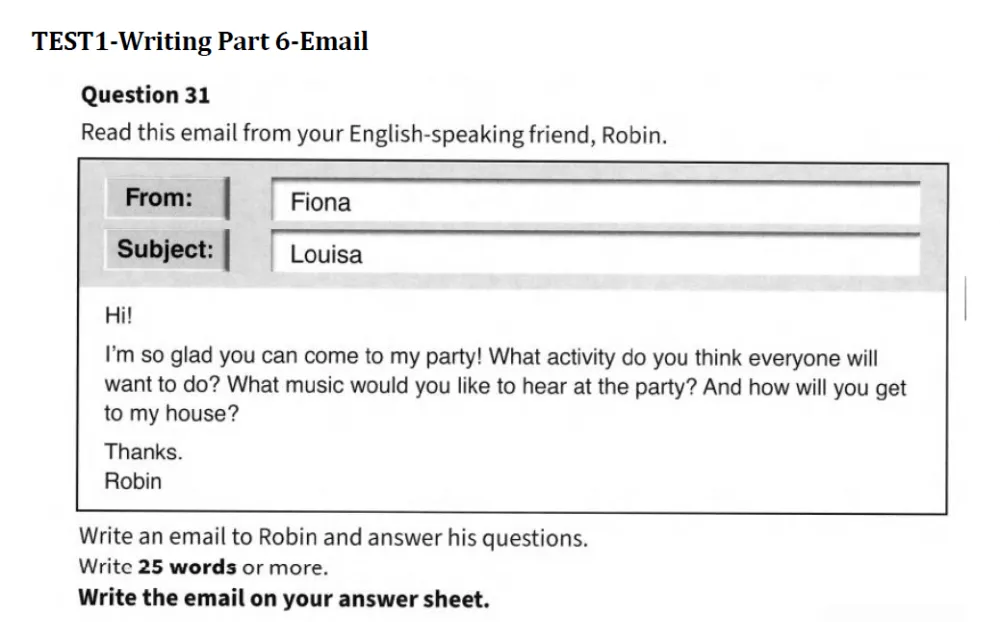Click the 'Read this email' instruction line

(x=374, y=134)
